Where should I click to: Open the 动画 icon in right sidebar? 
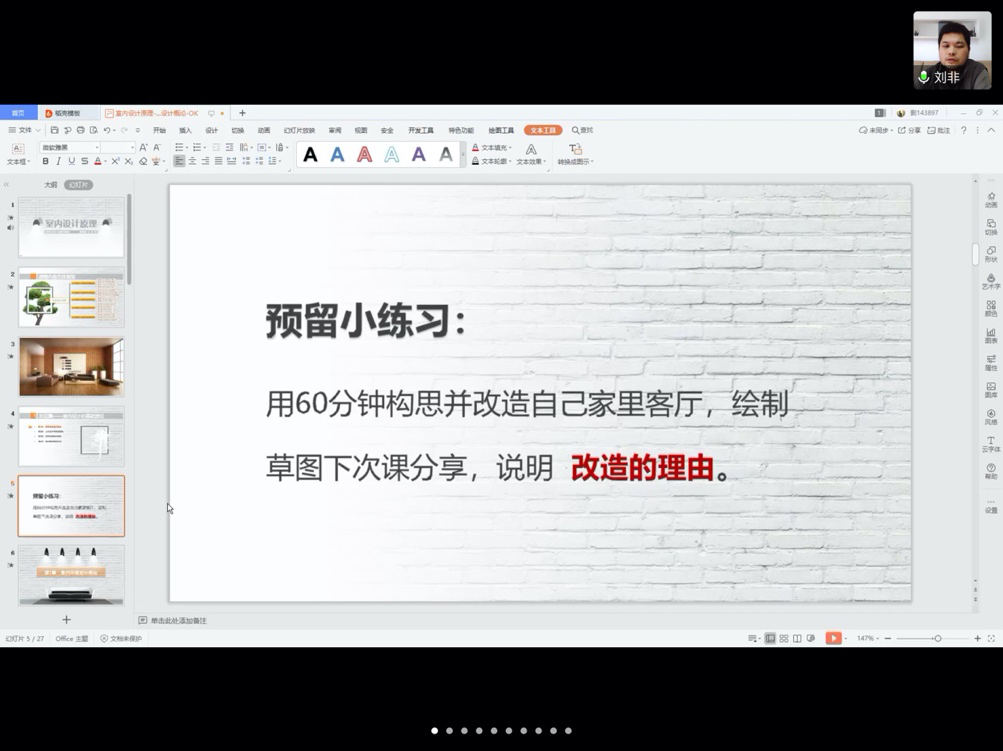[990, 199]
